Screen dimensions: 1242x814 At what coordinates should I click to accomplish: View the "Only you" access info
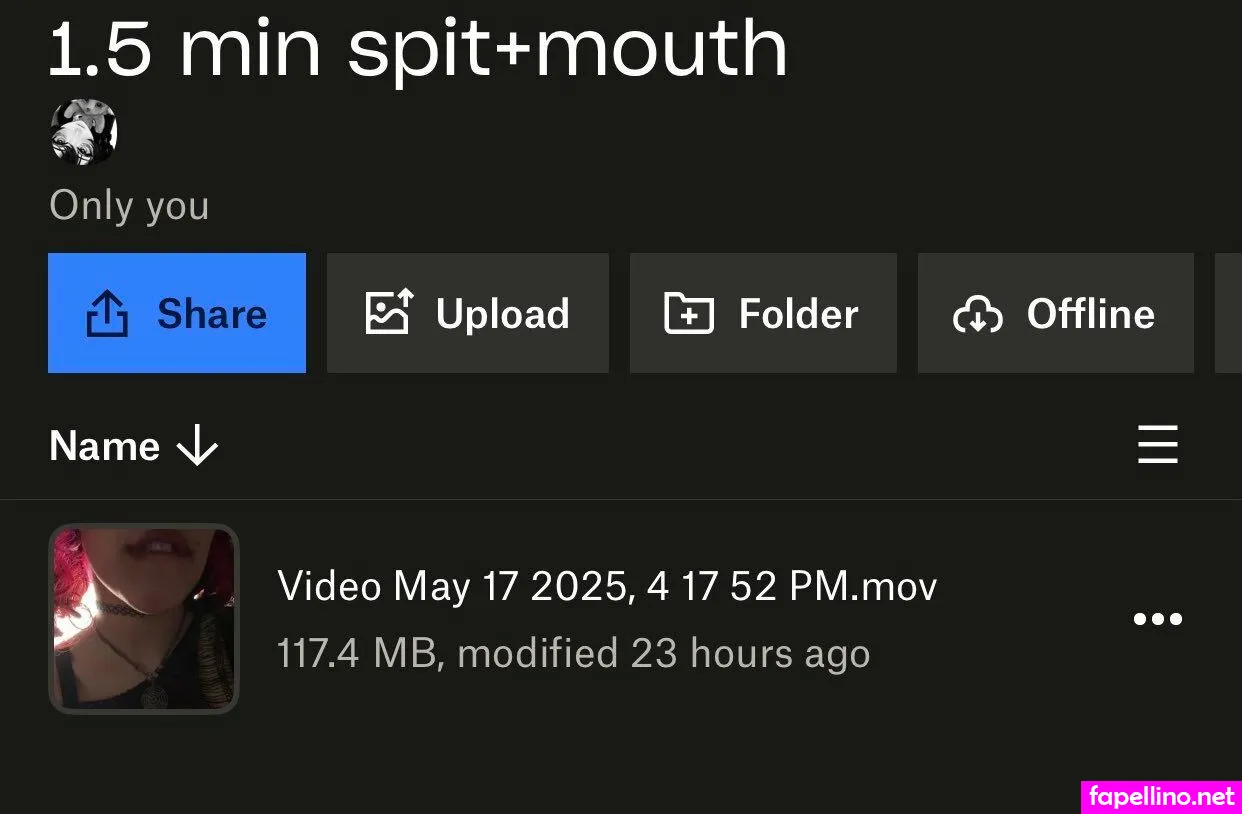click(129, 206)
